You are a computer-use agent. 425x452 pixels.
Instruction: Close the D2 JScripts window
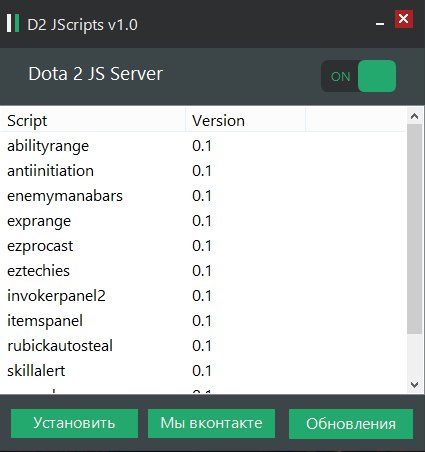click(x=404, y=19)
